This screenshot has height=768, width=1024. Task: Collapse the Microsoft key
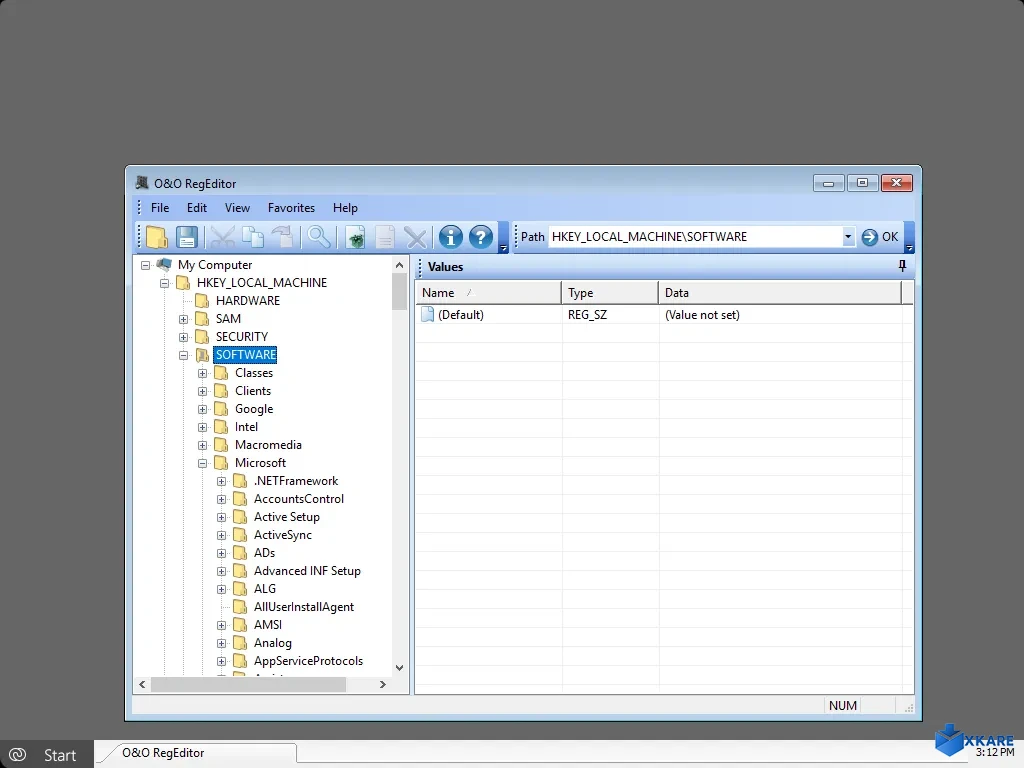202,463
